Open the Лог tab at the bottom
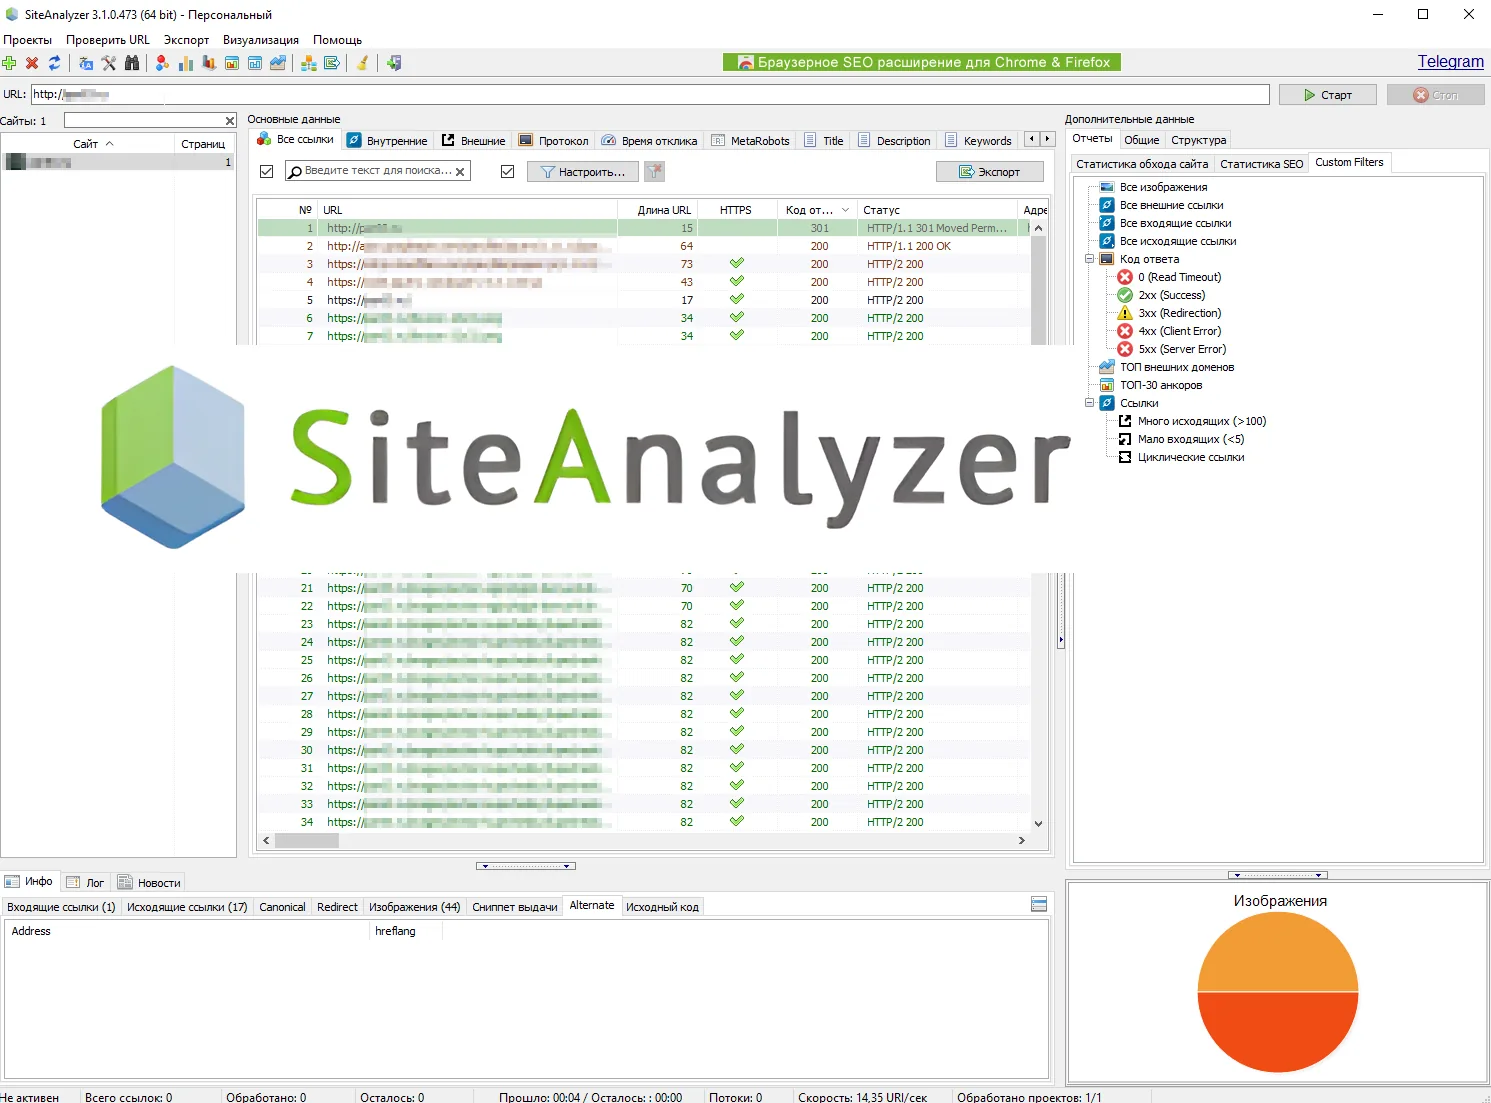 [x=85, y=883]
